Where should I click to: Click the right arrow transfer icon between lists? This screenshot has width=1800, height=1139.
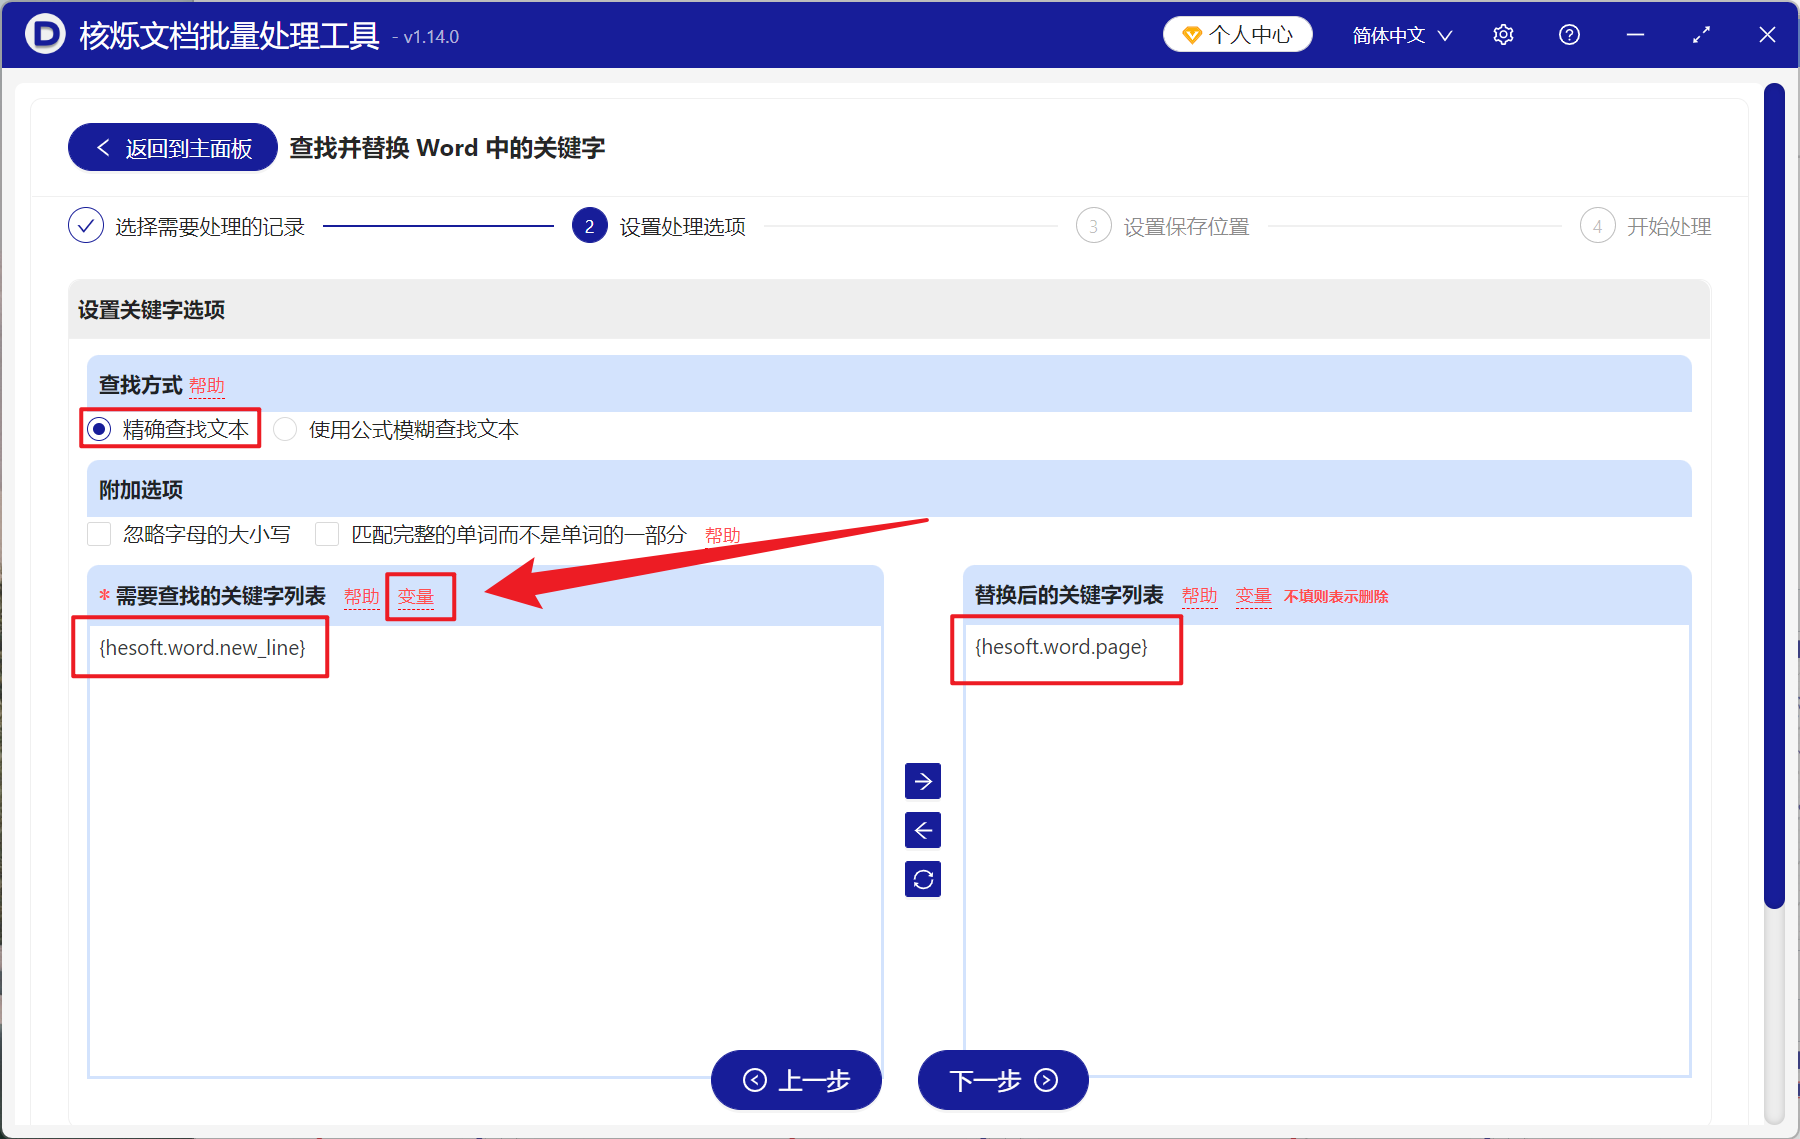tap(922, 781)
